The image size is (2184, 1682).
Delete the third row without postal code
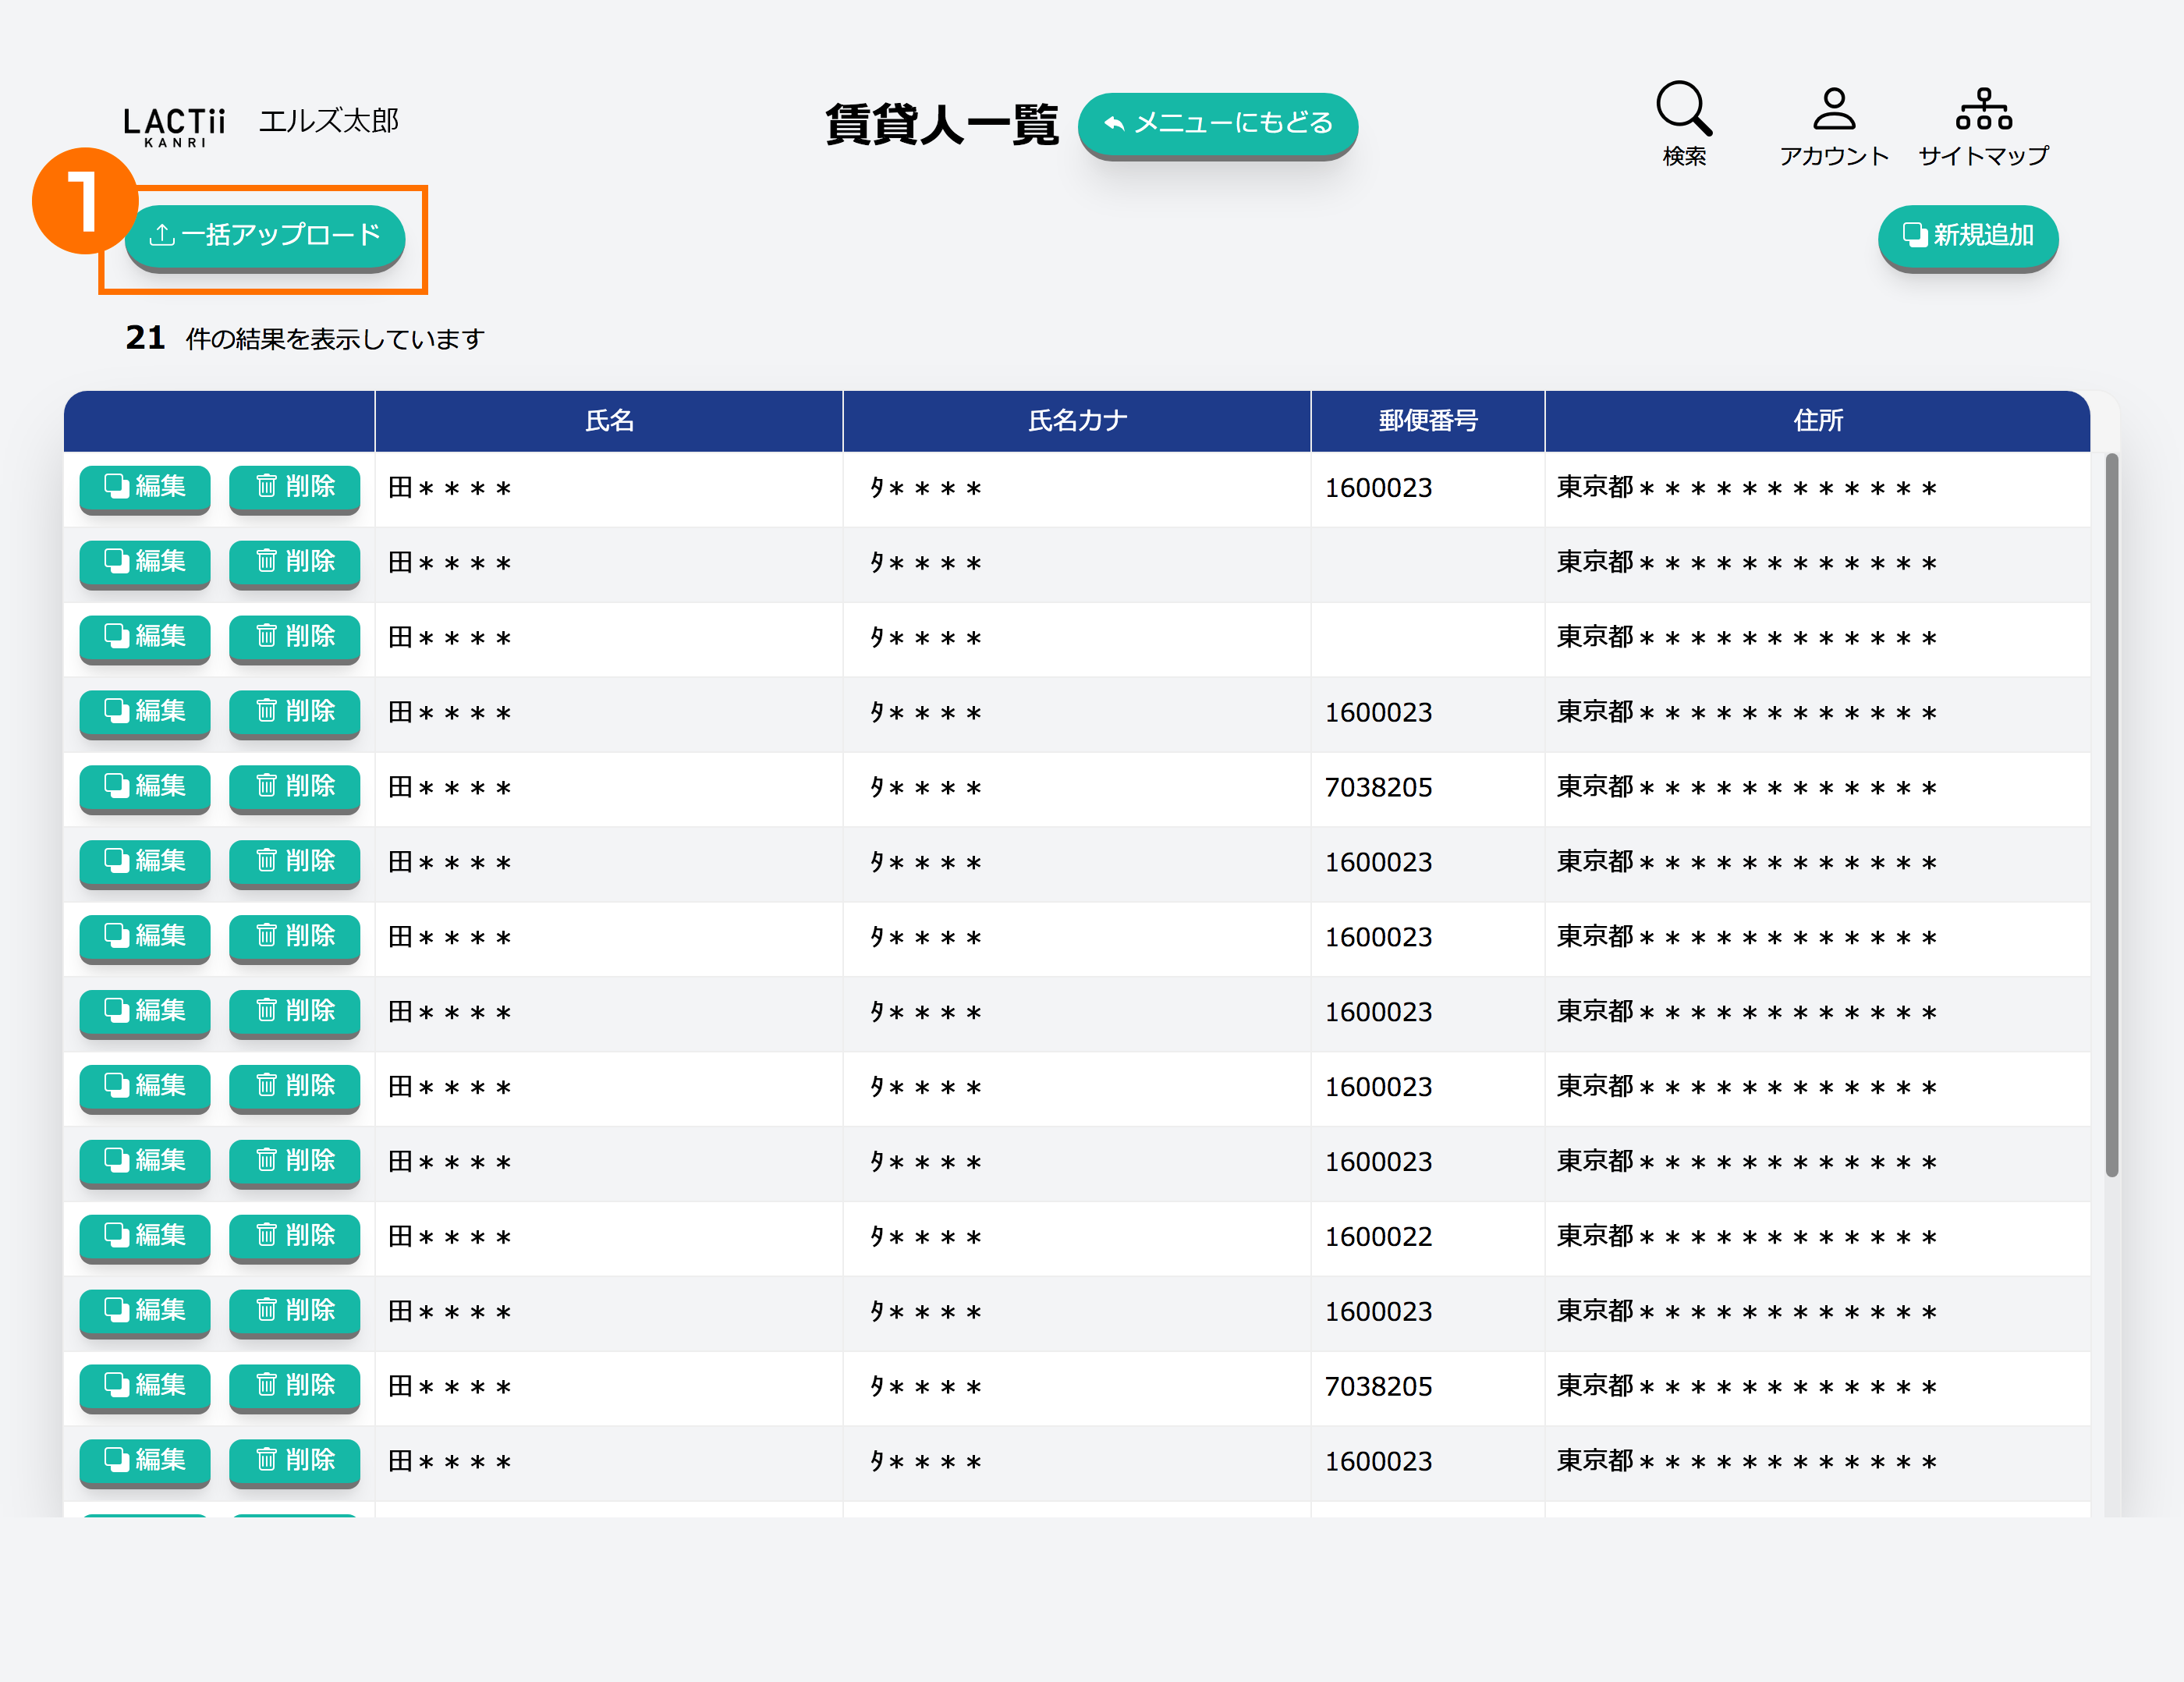tap(294, 637)
